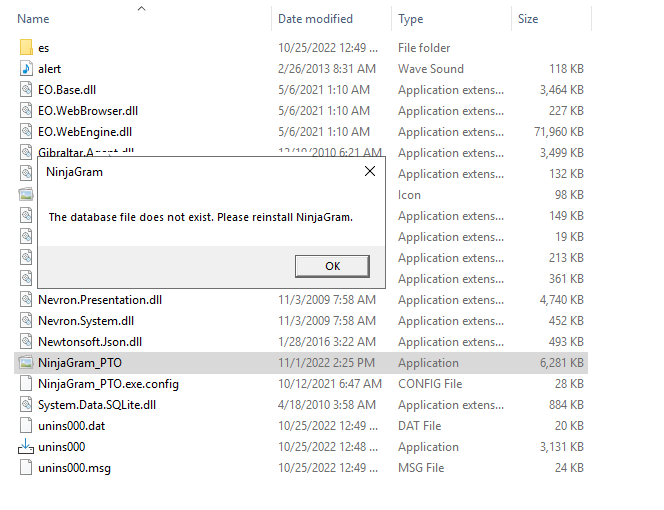Sort by the Size column header
This screenshot has width=664, height=510.
pos(528,19)
